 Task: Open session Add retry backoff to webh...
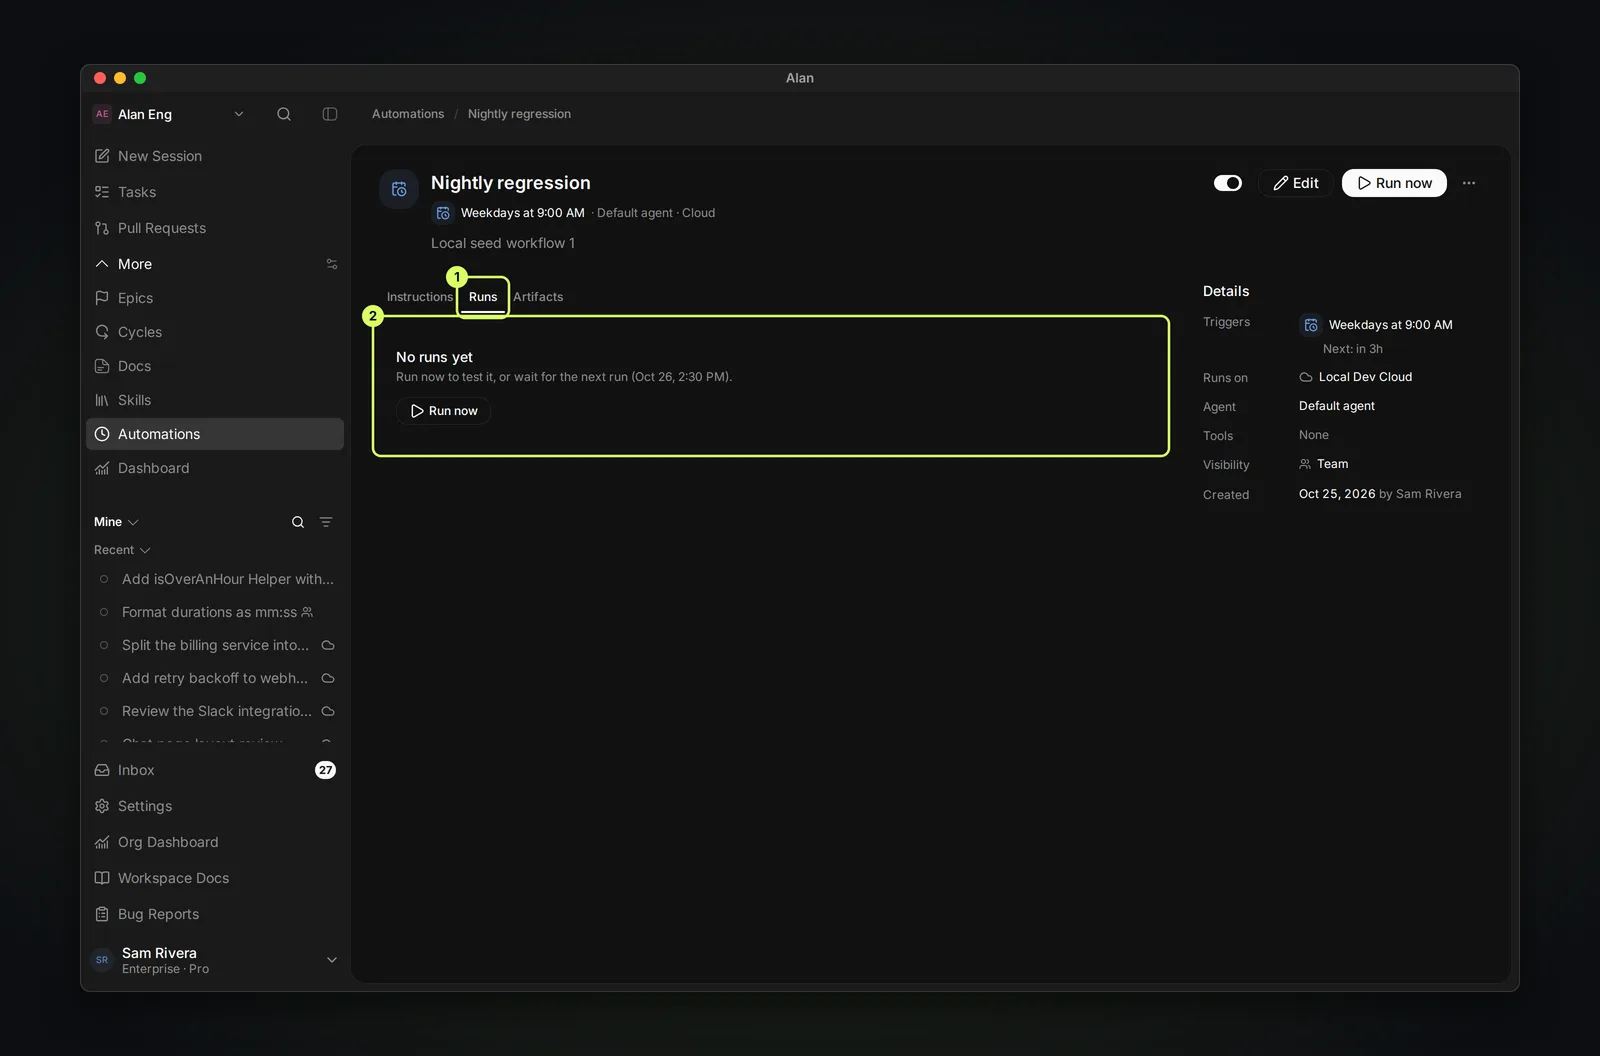(x=215, y=678)
